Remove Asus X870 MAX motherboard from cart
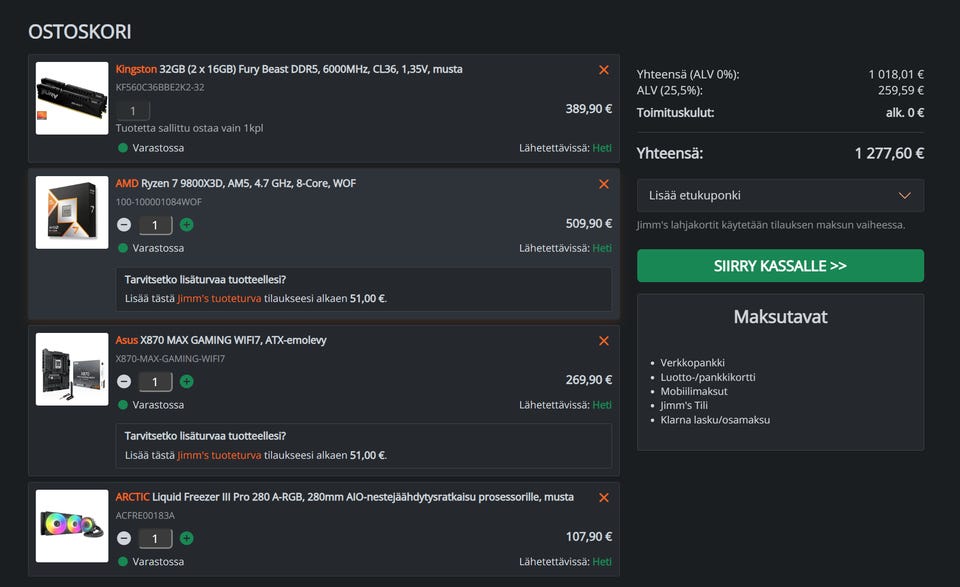This screenshot has height=587, width=960. pos(603,341)
